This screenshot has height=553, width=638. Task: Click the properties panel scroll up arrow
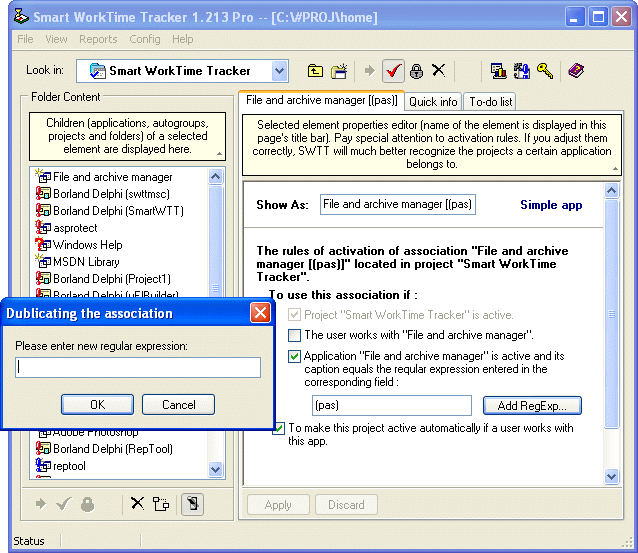[612, 190]
